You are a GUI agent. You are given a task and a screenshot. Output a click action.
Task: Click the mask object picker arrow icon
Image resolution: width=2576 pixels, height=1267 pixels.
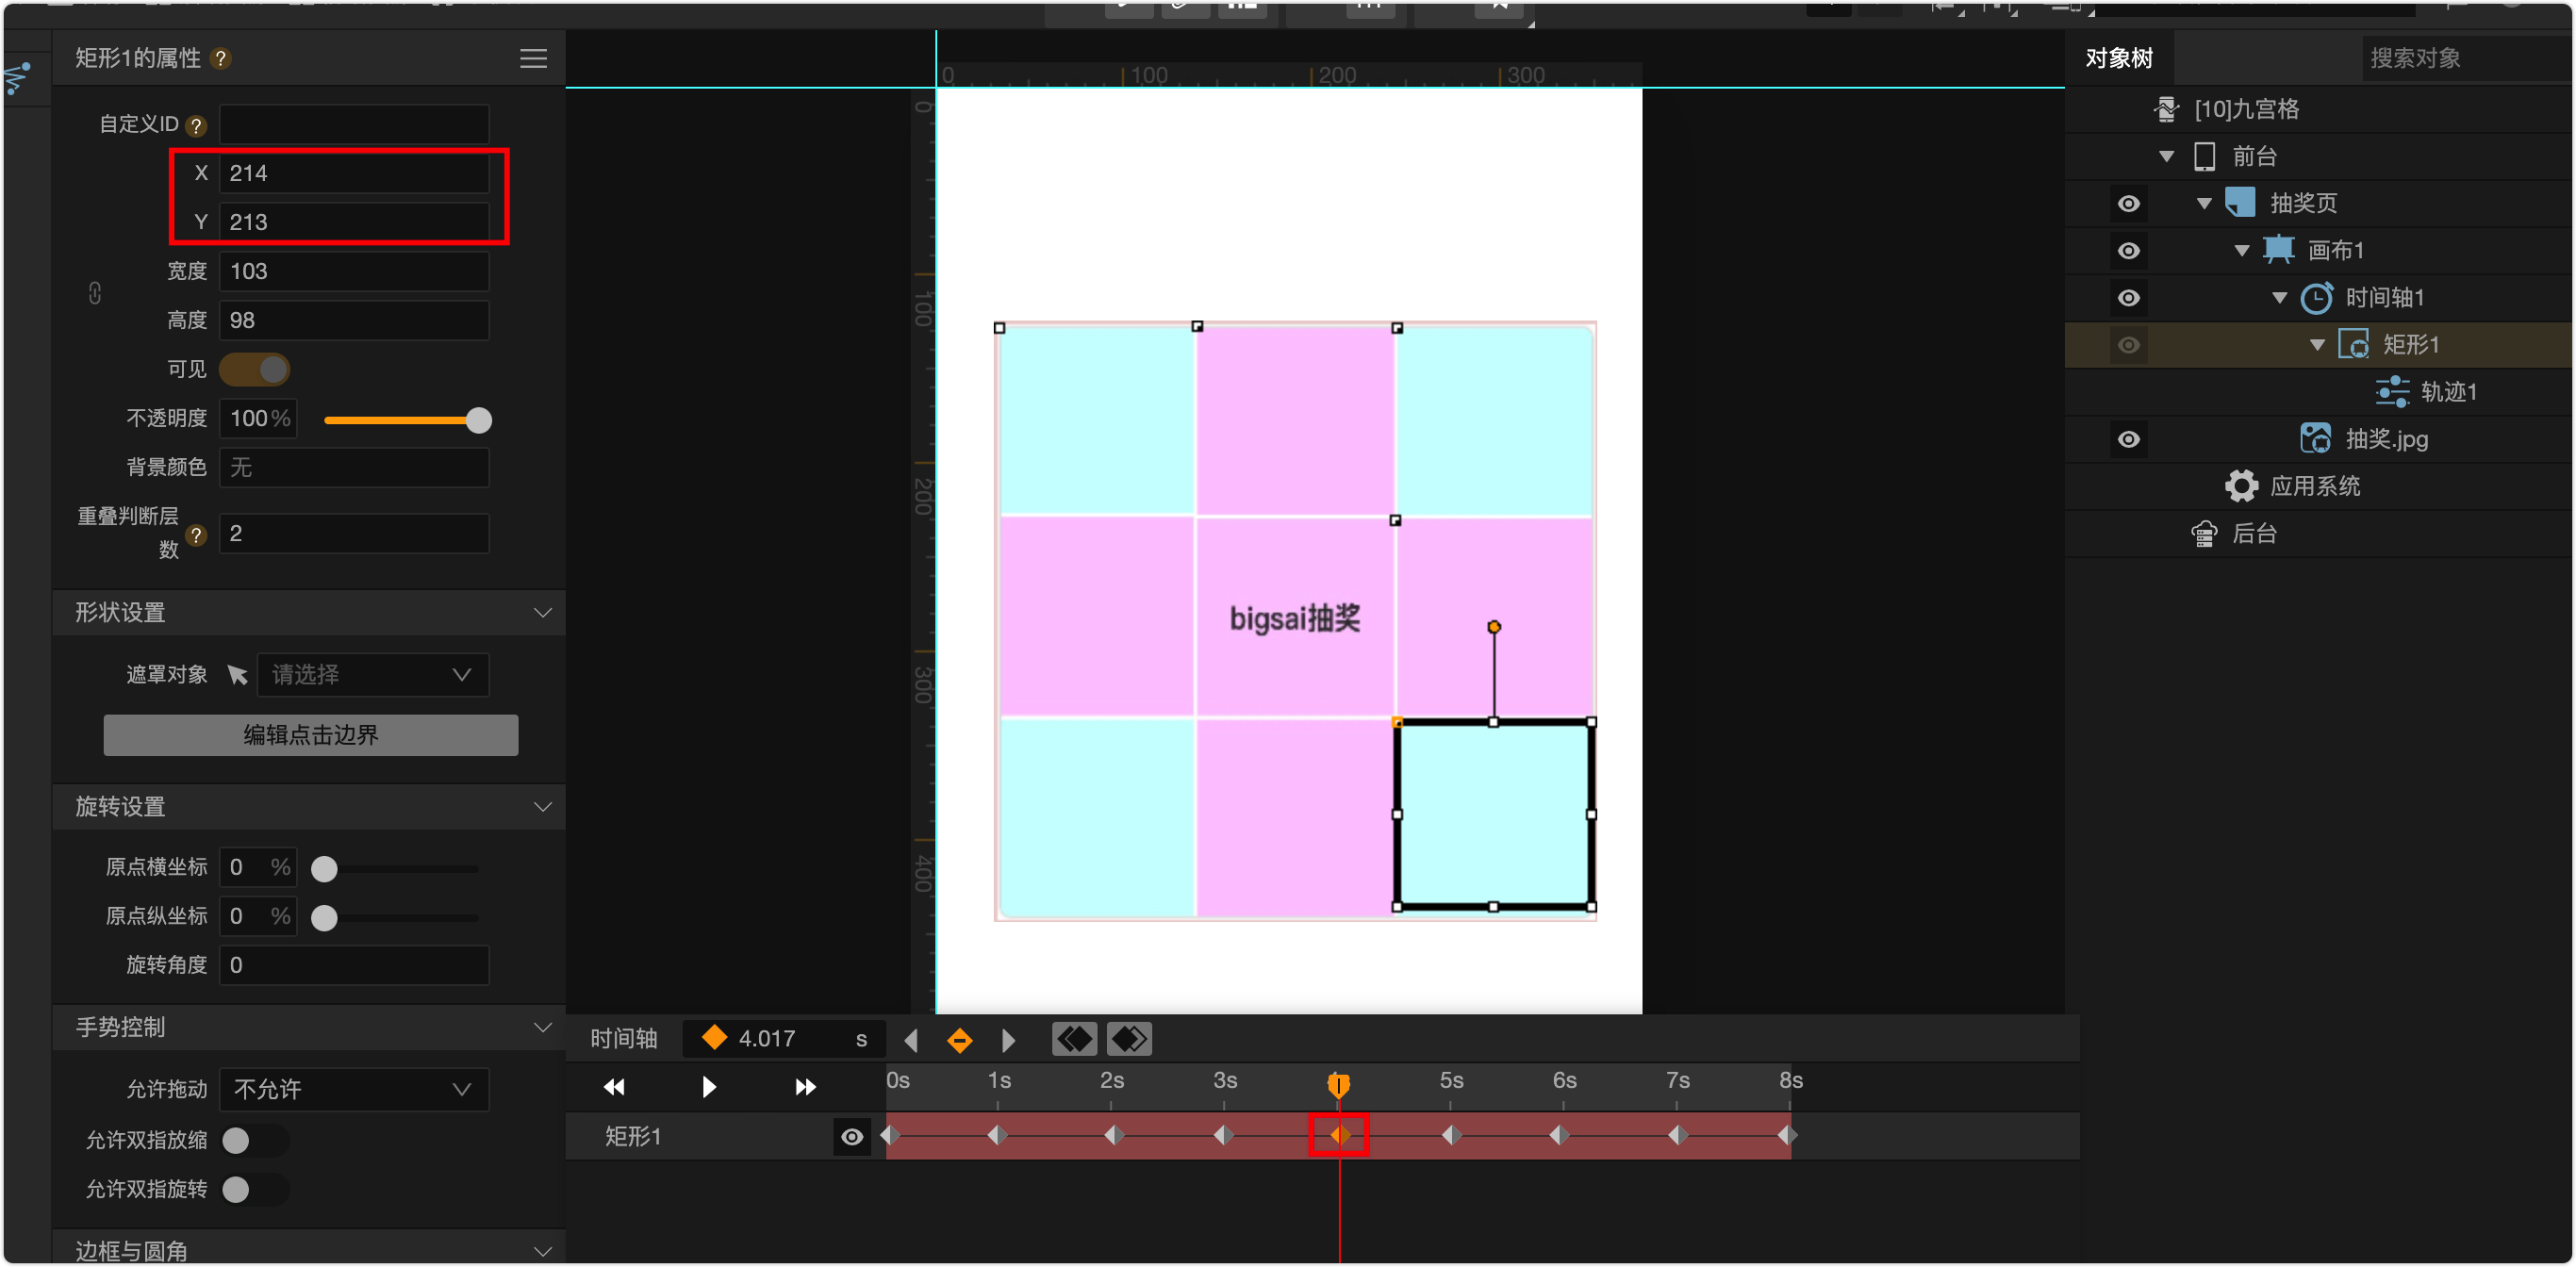coord(237,675)
